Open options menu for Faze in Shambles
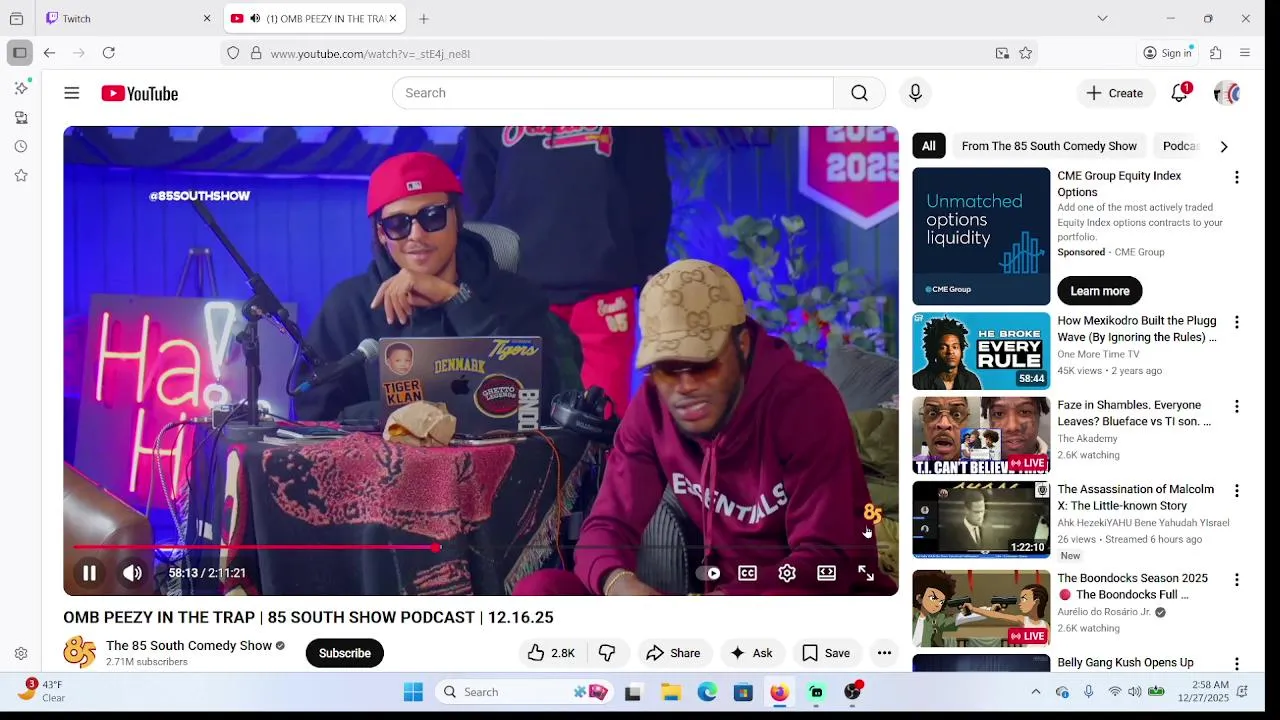The image size is (1280, 720). point(1237,406)
